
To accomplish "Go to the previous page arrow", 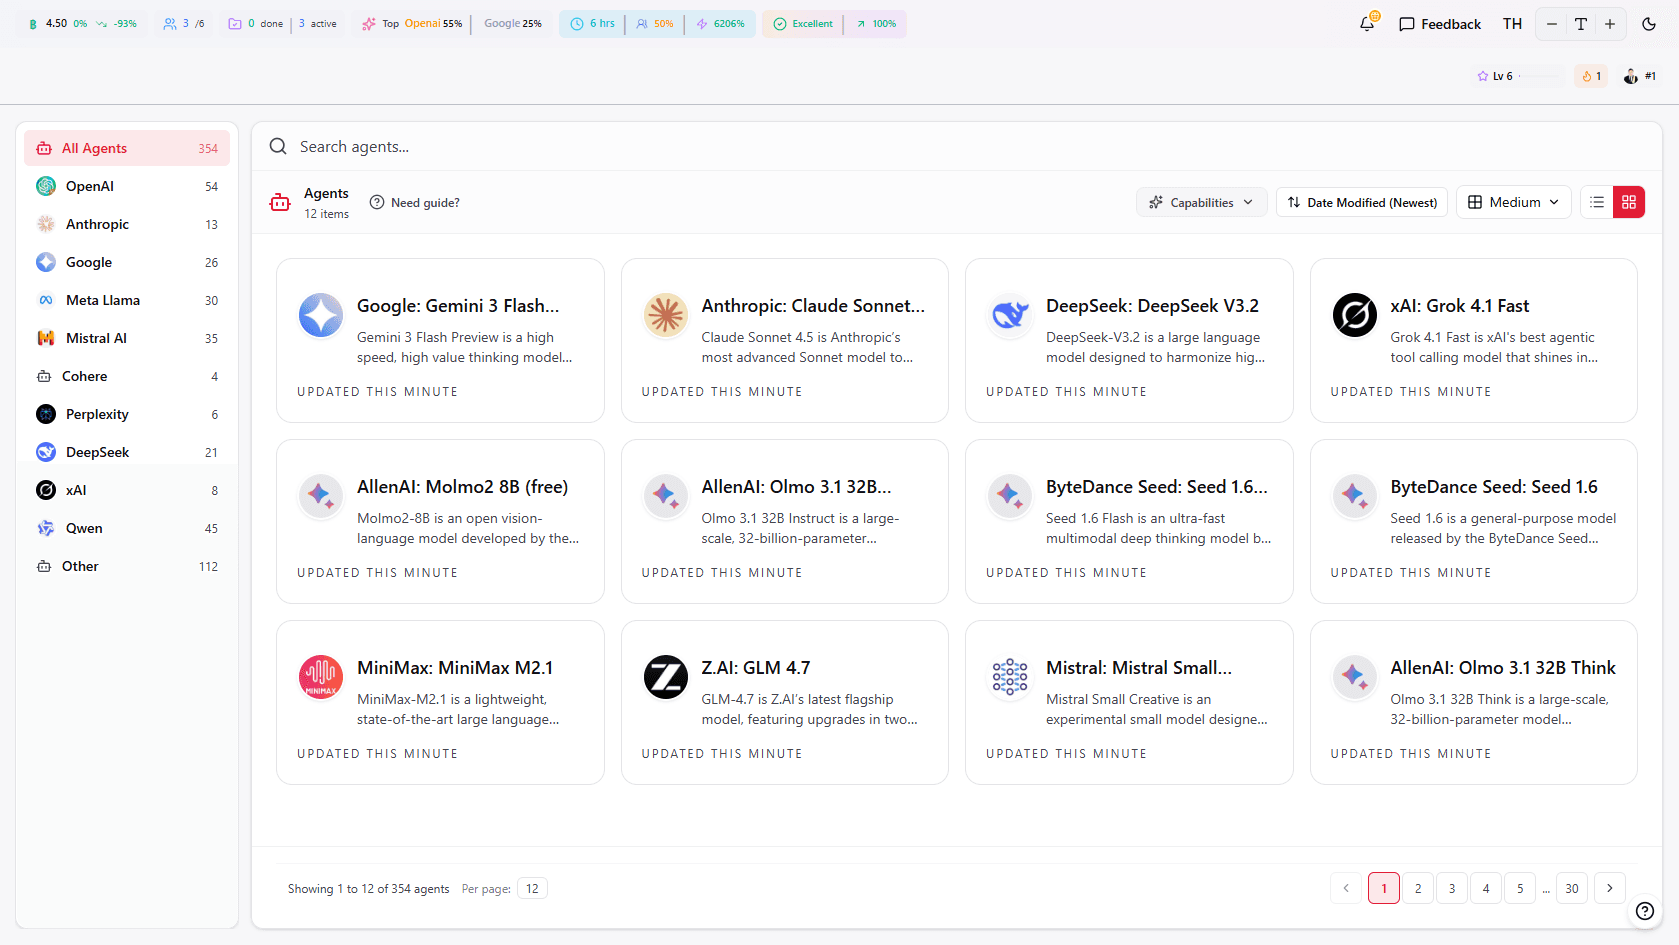I will (1346, 888).
